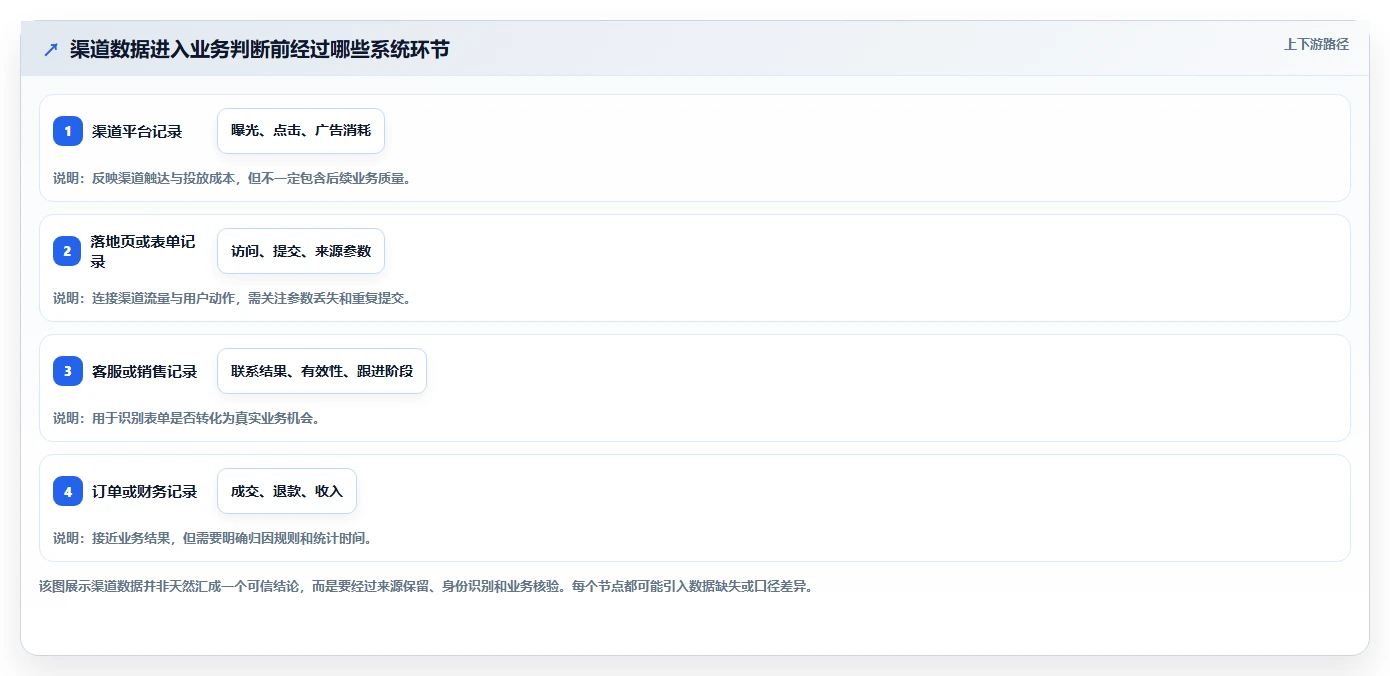Image resolution: width=1390 pixels, height=676 pixels.
Task: Click the 客服或销售记录 step label
Action: (144, 371)
